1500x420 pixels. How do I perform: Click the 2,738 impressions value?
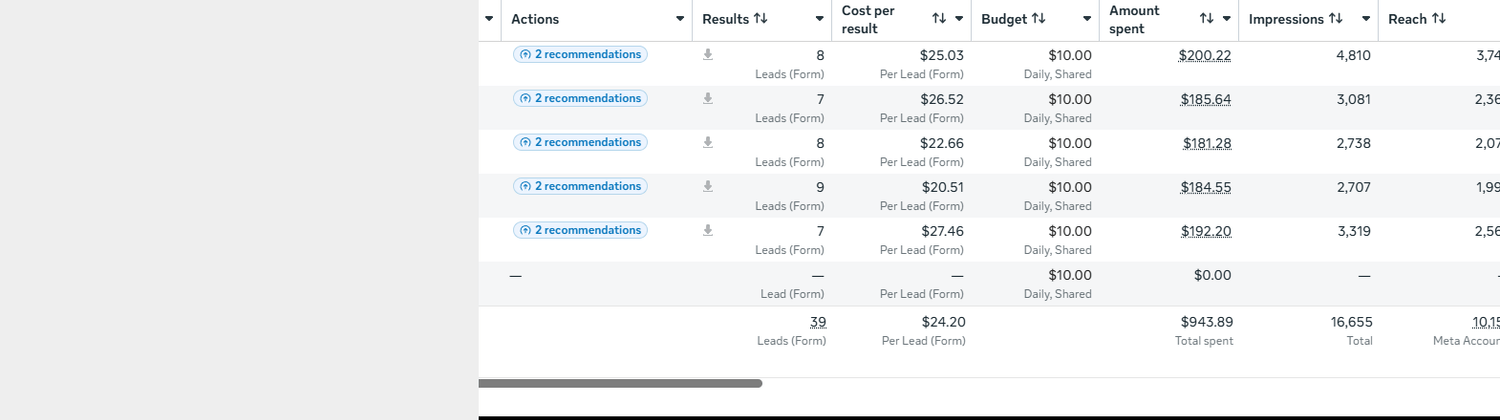click(1353, 144)
